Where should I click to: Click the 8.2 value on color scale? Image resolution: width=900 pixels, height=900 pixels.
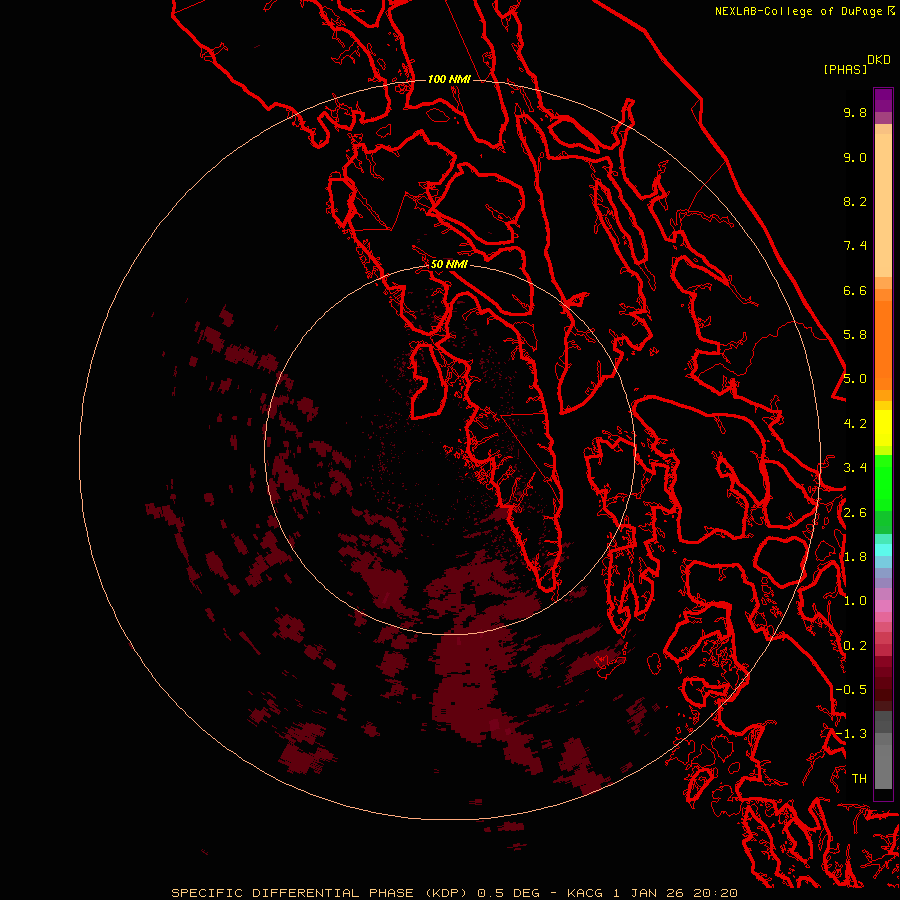(855, 201)
